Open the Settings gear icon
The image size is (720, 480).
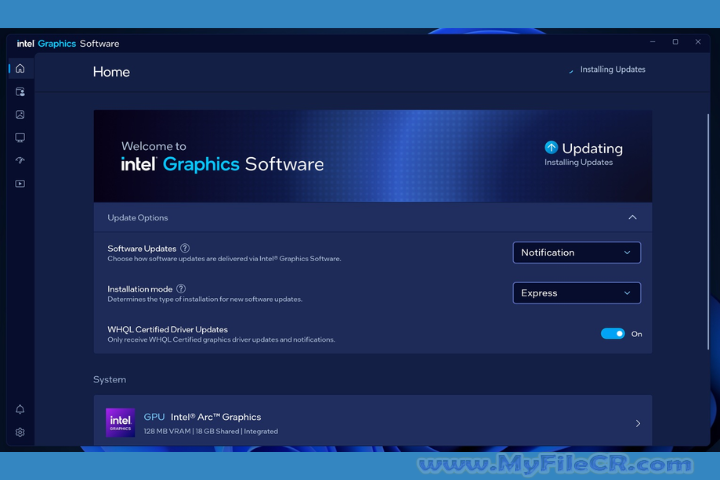(x=20, y=432)
